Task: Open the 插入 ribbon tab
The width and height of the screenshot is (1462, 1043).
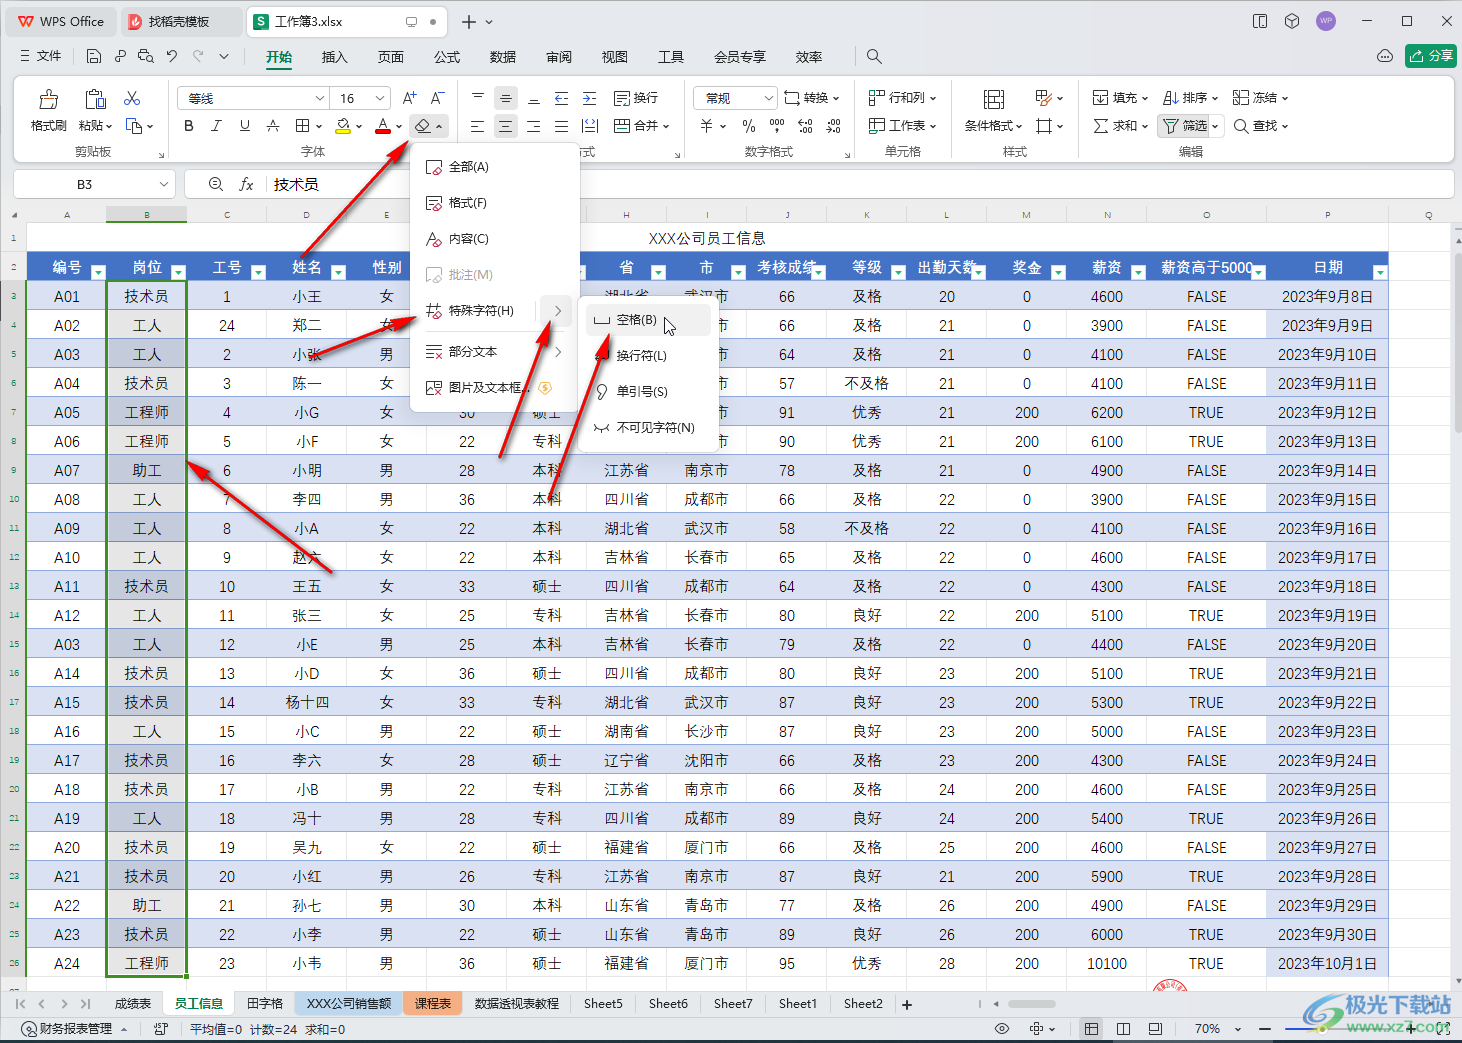Action: (335, 57)
